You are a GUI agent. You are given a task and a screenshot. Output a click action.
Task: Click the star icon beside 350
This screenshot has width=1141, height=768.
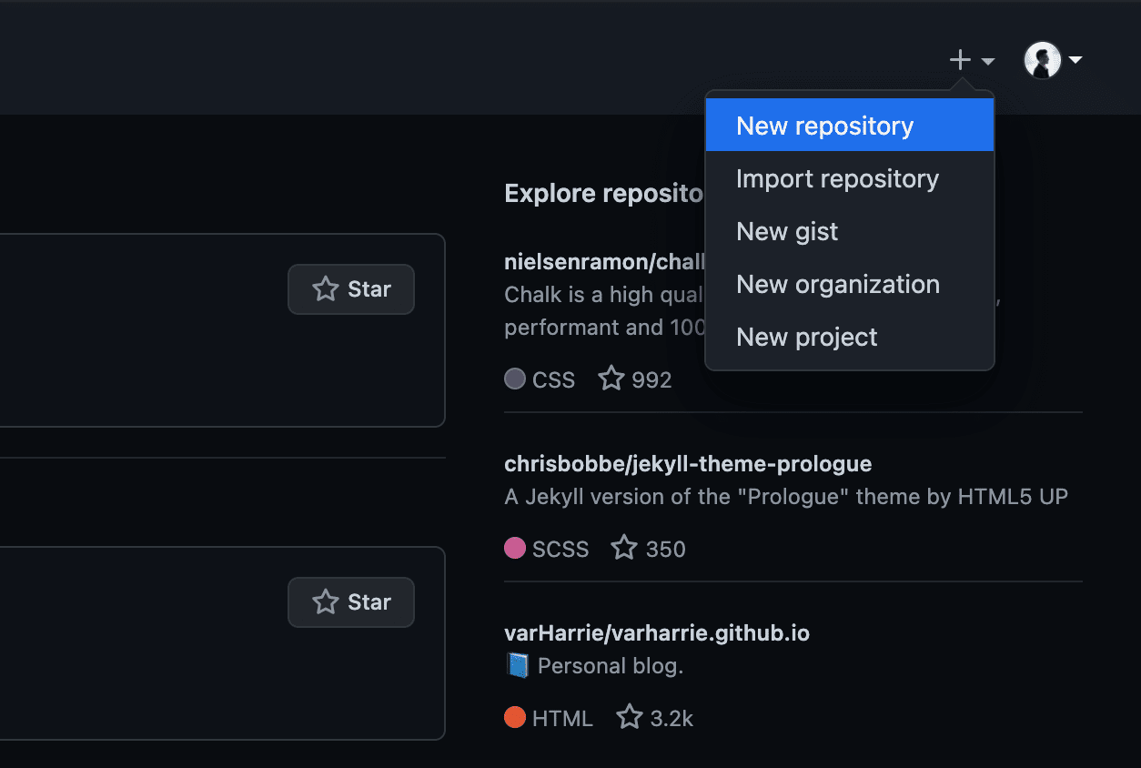[x=624, y=548]
